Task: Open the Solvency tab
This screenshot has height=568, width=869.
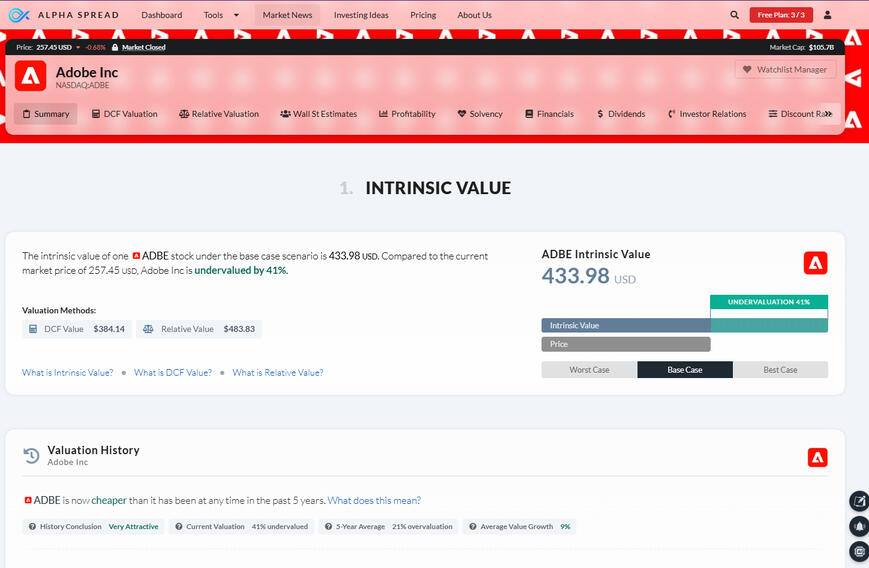Action: click(x=480, y=114)
